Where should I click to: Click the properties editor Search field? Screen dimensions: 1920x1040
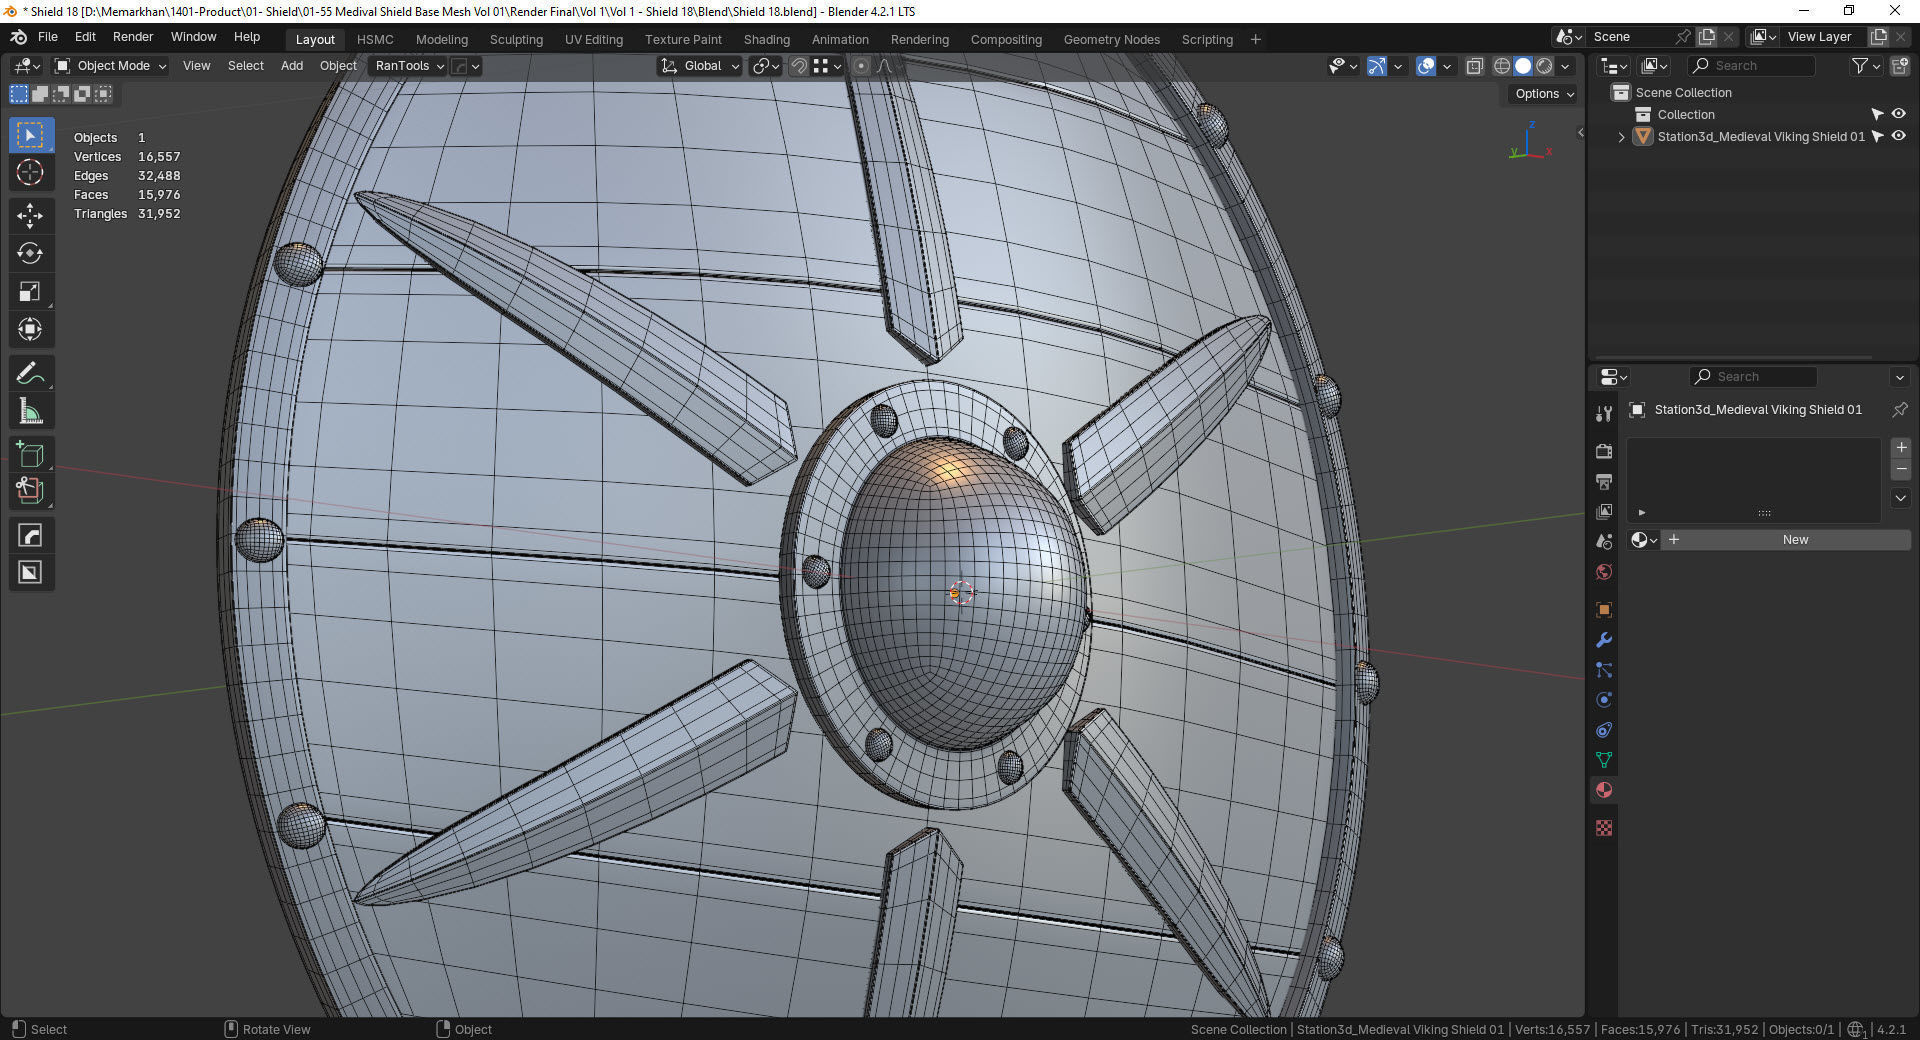(1753, 377)
